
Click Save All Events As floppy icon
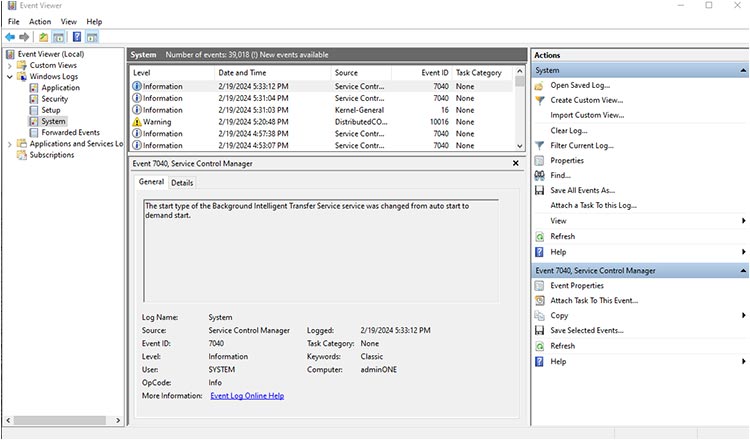[539, 191]
